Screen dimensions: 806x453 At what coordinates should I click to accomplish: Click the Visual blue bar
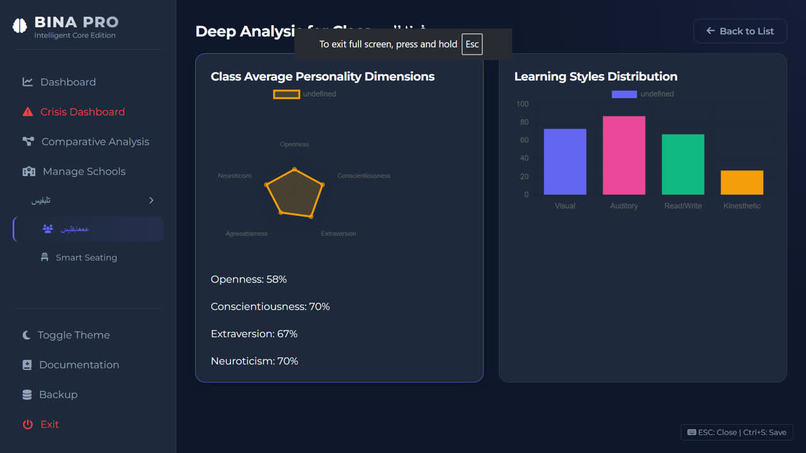click(x=565, y=161)
